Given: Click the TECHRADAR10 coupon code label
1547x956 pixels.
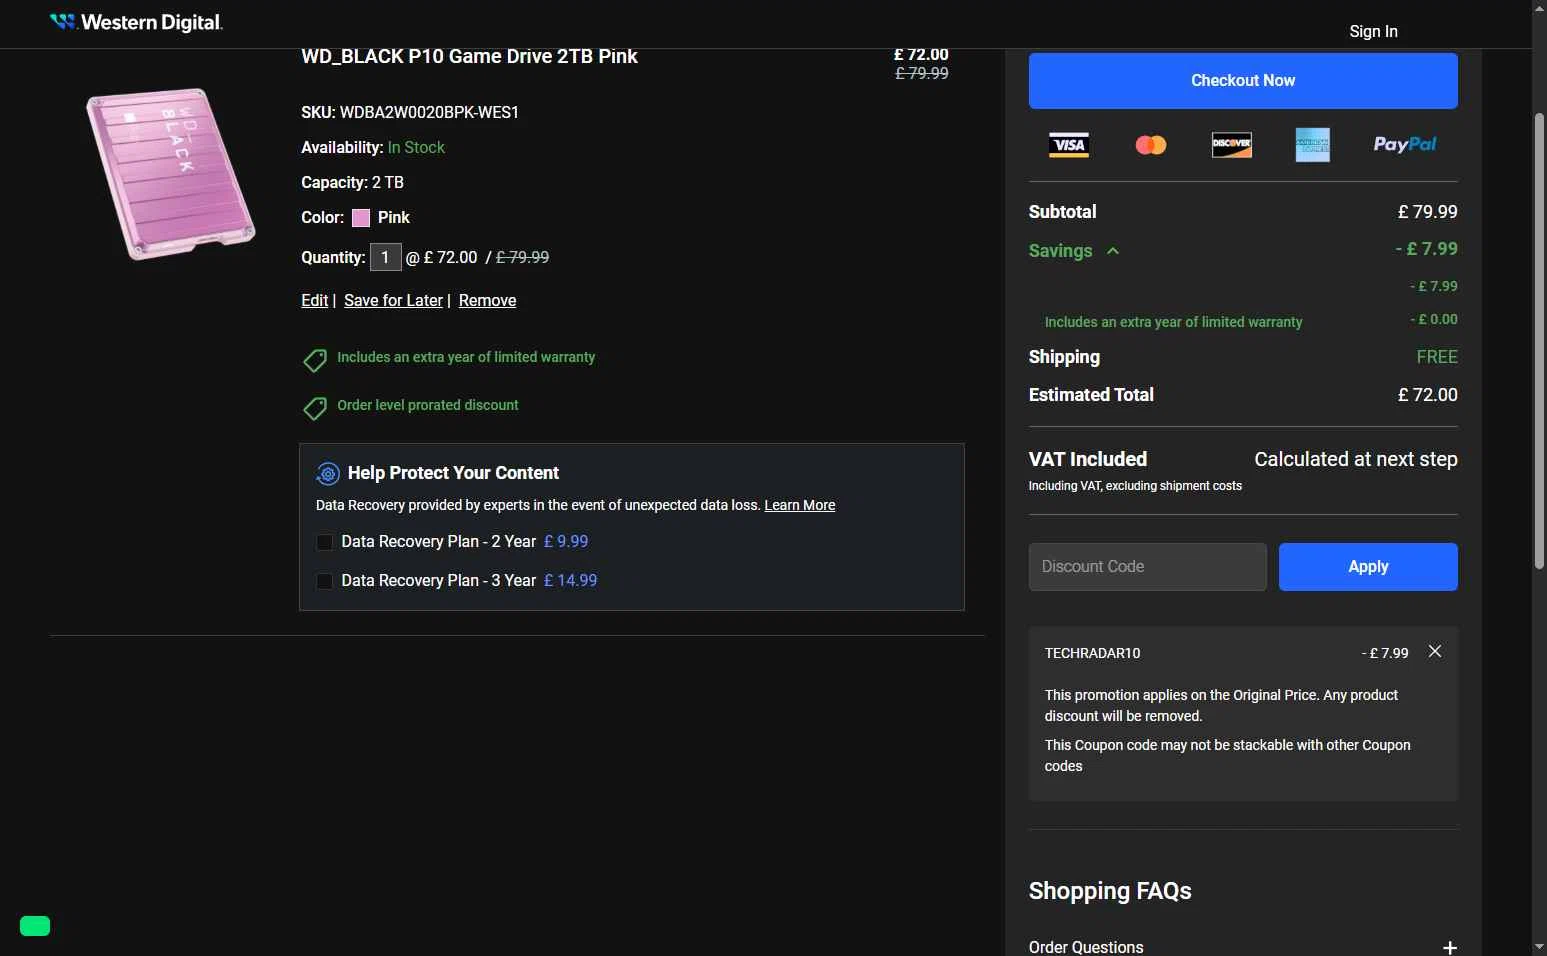Looking at the screenshot, I should pos(1092,653).
